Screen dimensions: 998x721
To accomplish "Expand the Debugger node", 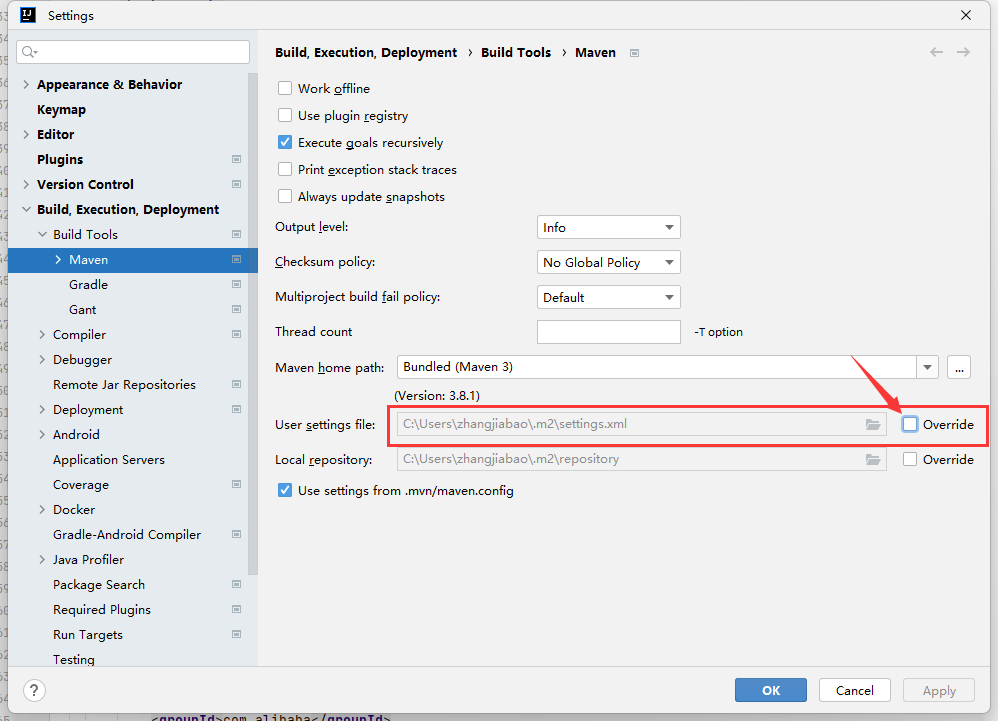I will pyautogui.click(x=42, y=360).
